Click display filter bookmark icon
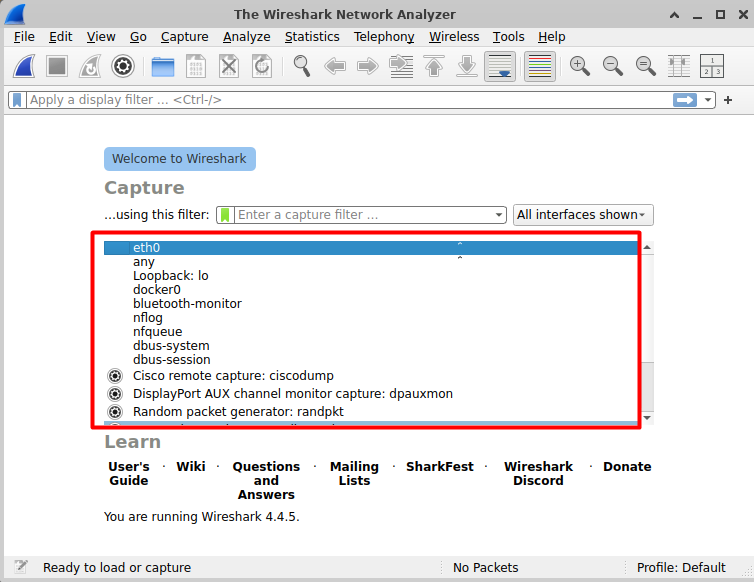 point(17,100)
